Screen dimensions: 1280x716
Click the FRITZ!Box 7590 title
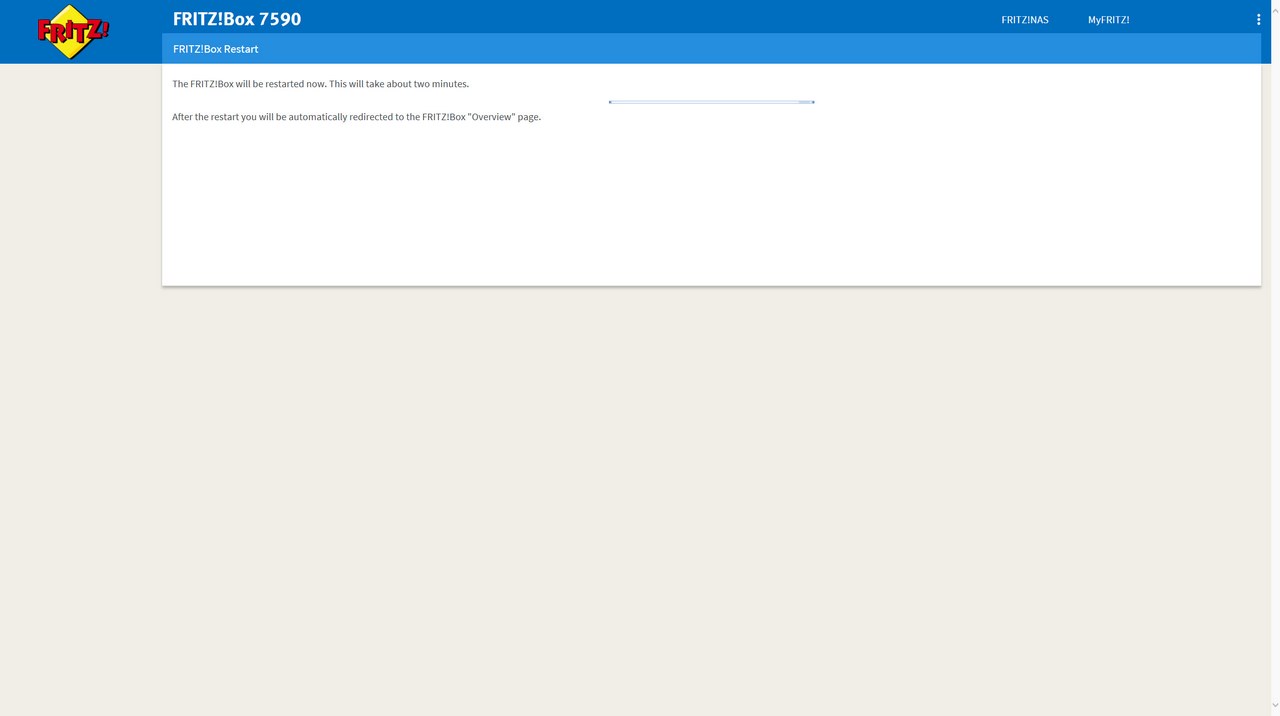coord(237,19)
